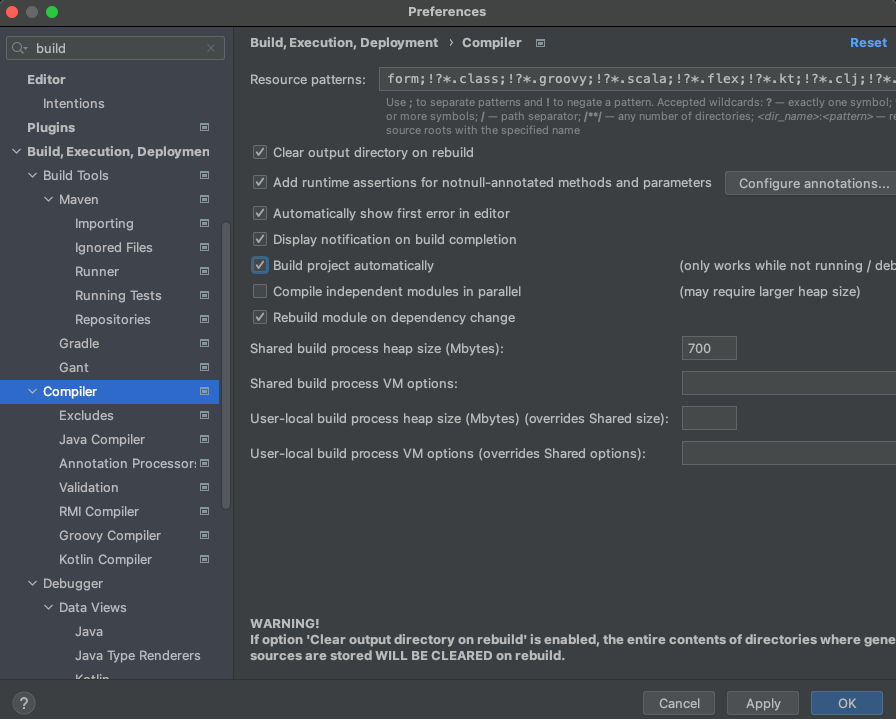Click the icon beside the Compiler breadcrumb
Image resolution: width=896 pixels, height=719 pixels.
coord(540,43)
